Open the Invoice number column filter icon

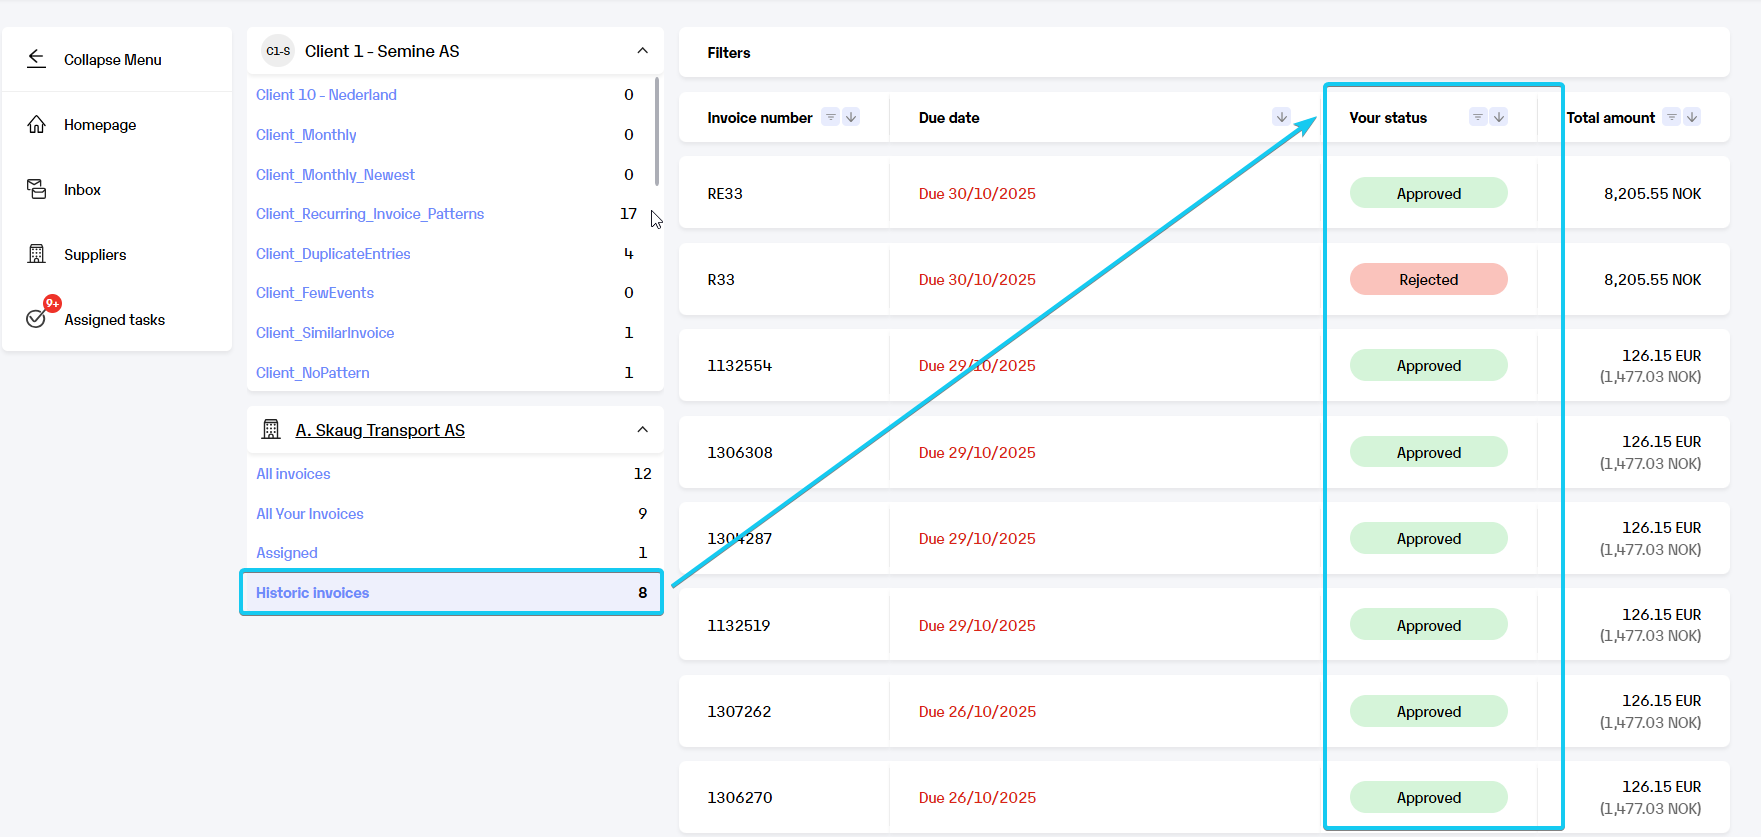pos(830,117)
